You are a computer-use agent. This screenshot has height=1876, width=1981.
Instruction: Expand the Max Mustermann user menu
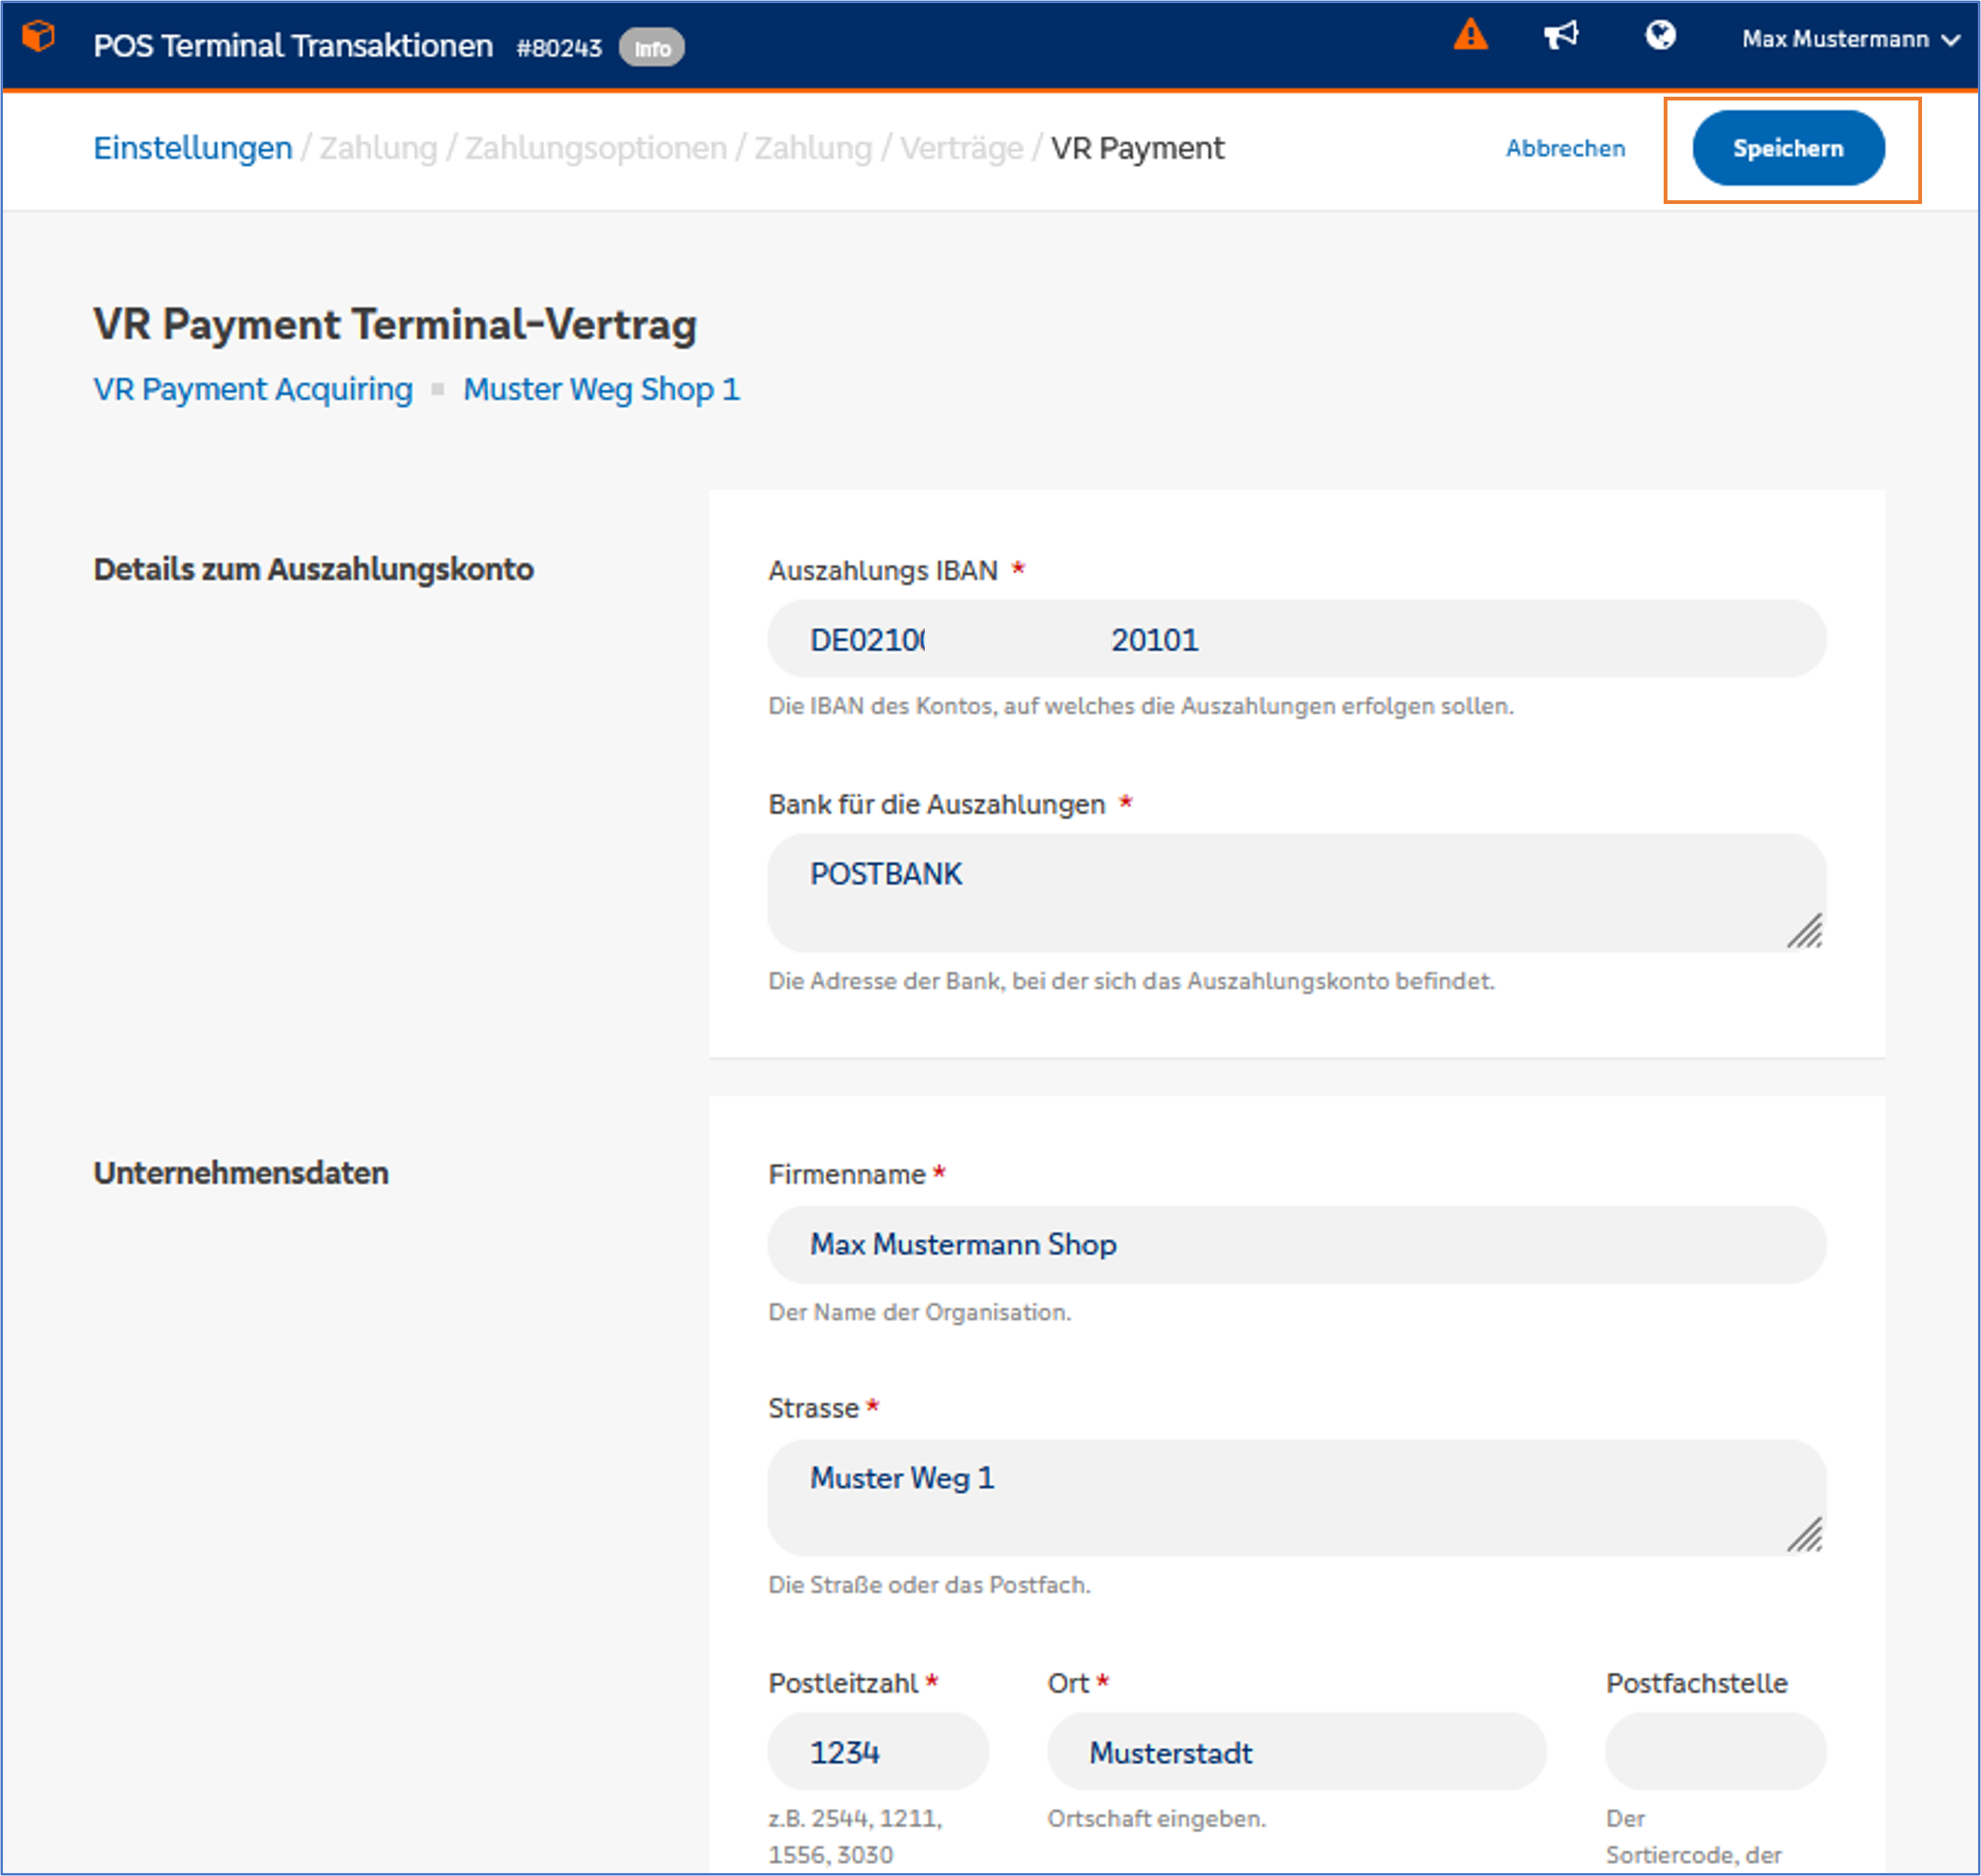tap(1850, 39)
